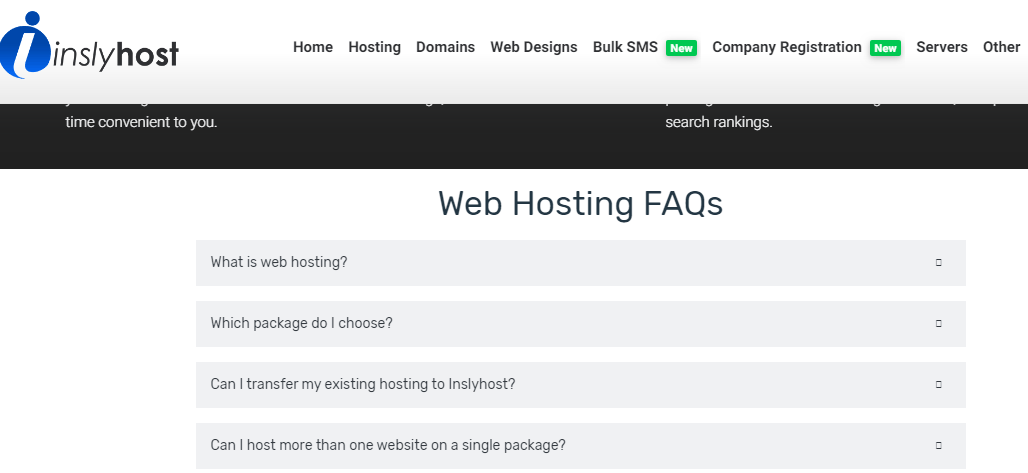This screenshot has height=473, width=1028.
Task: Expand 'Can I host more than one website' question
Action: 580,445
